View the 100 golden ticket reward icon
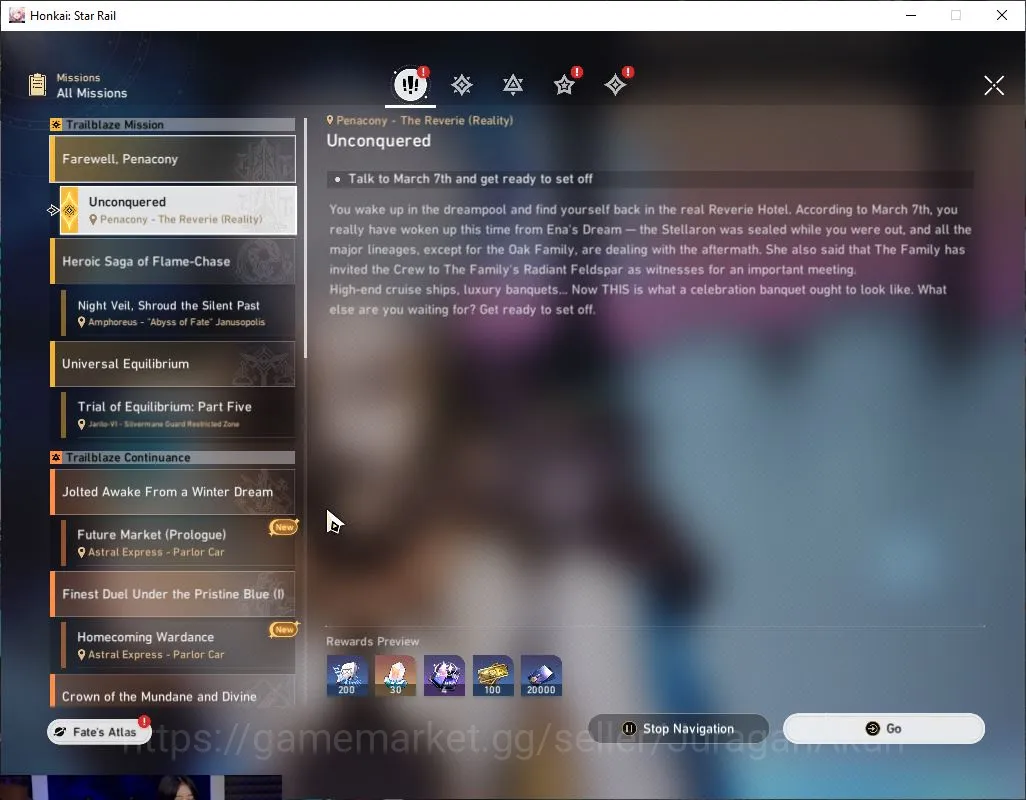 click(x=493, y=675)
